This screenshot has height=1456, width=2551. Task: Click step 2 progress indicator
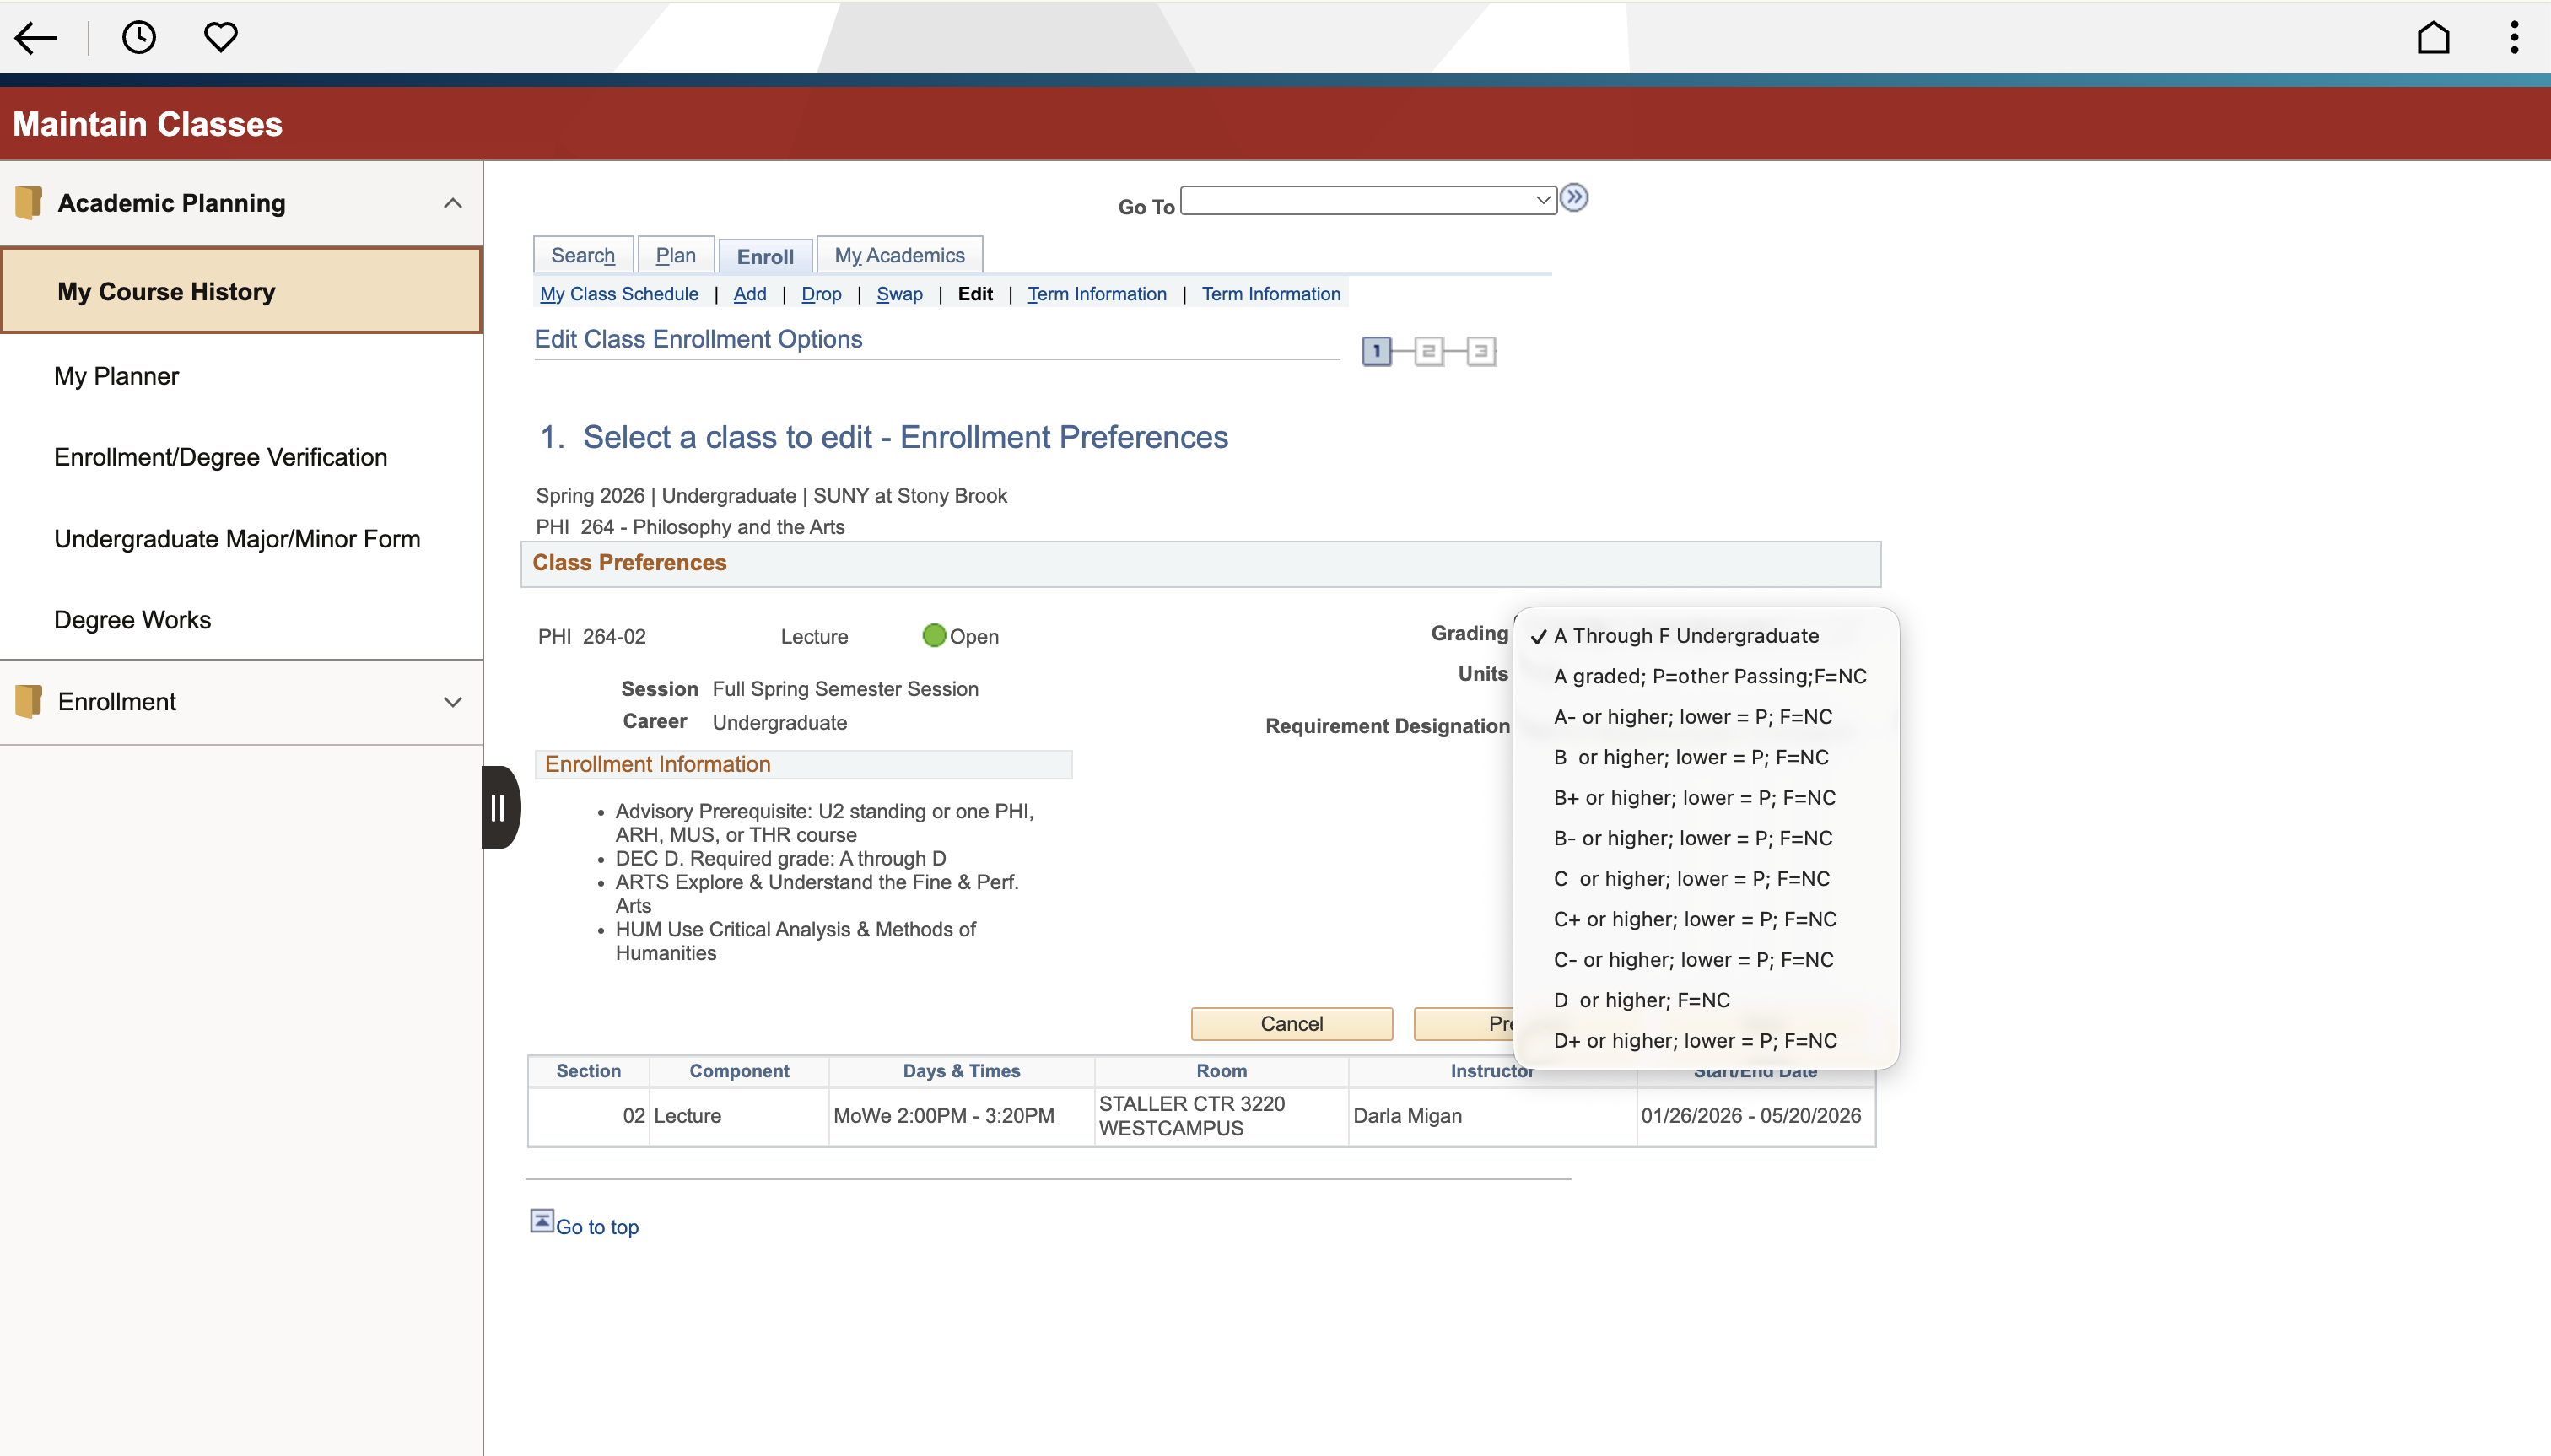click(1429, 351)
